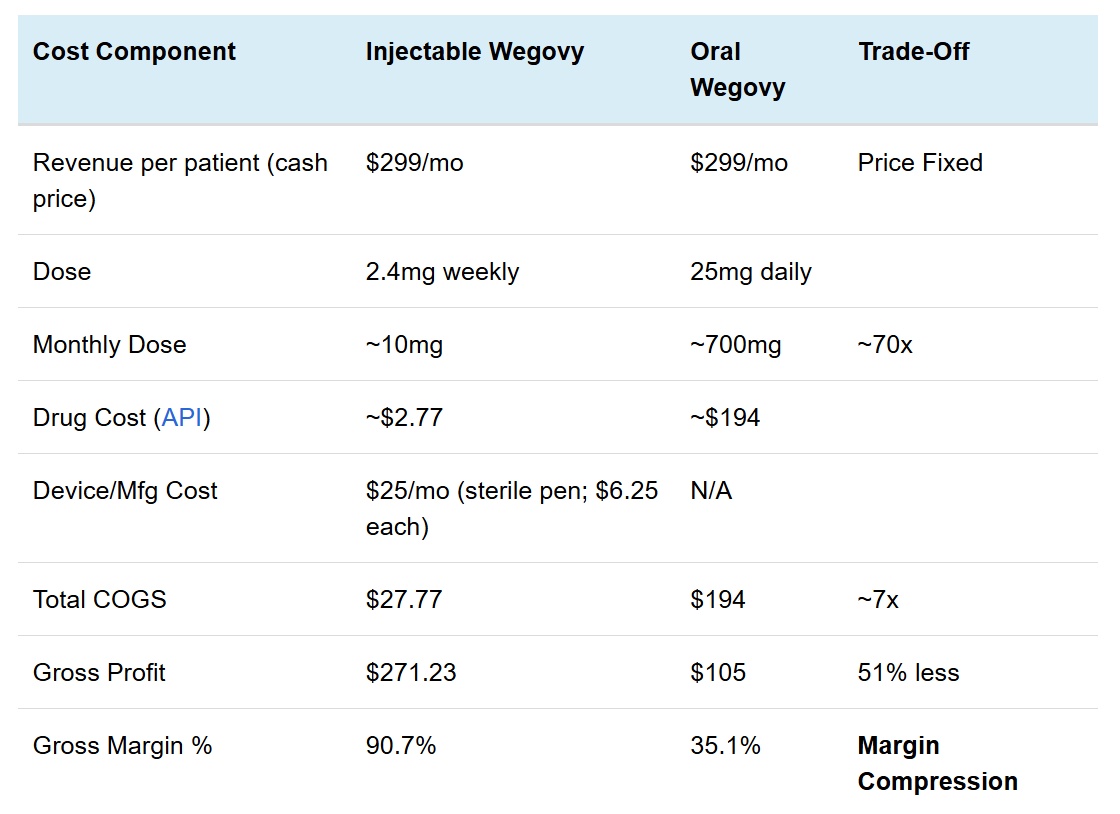Select the ~700mg monthly dose cell
Viewport: 1120px width, 814px height.
[735, 345]
